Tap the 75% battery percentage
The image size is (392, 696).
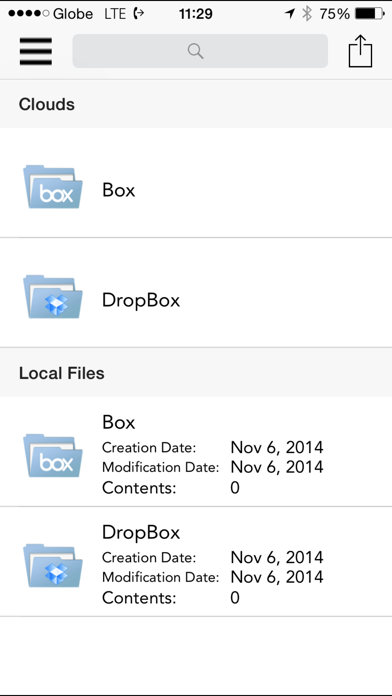click(334, 14)
